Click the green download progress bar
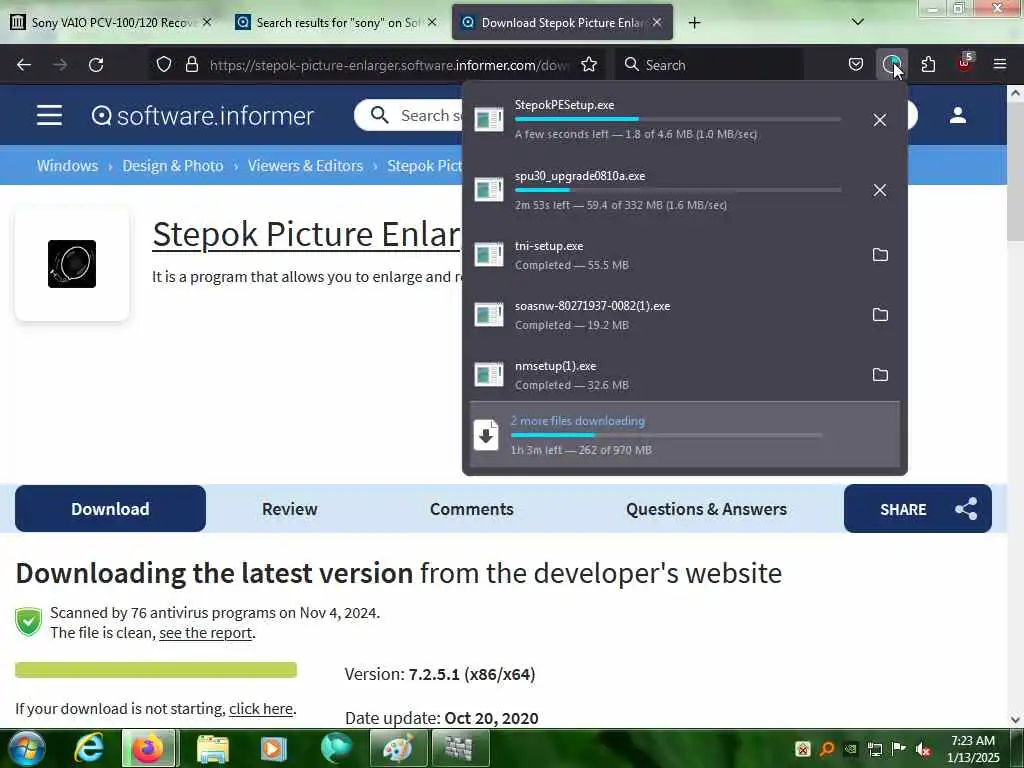This screenshot has height=768, width=1024. tap(156, 669)
